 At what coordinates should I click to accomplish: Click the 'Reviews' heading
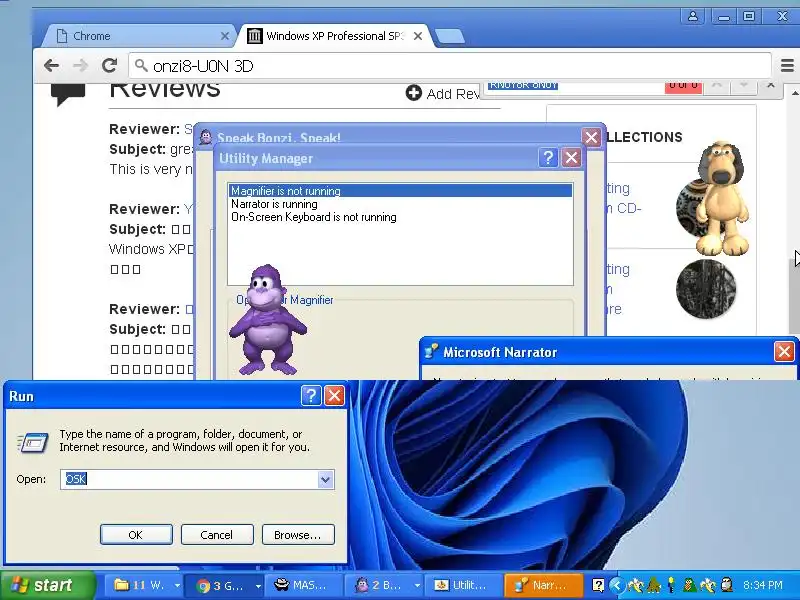pyautogui.click(x=165, y=90)
